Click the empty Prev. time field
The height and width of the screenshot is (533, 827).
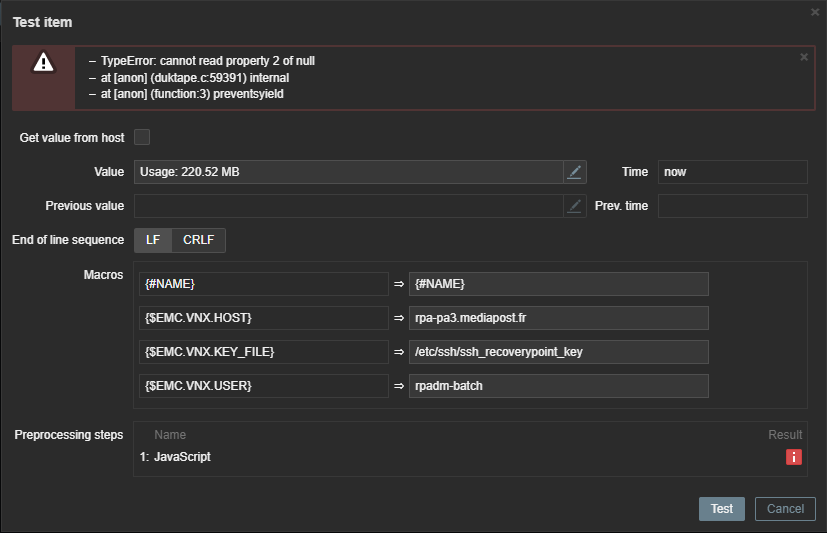click(x=732, y=206)
